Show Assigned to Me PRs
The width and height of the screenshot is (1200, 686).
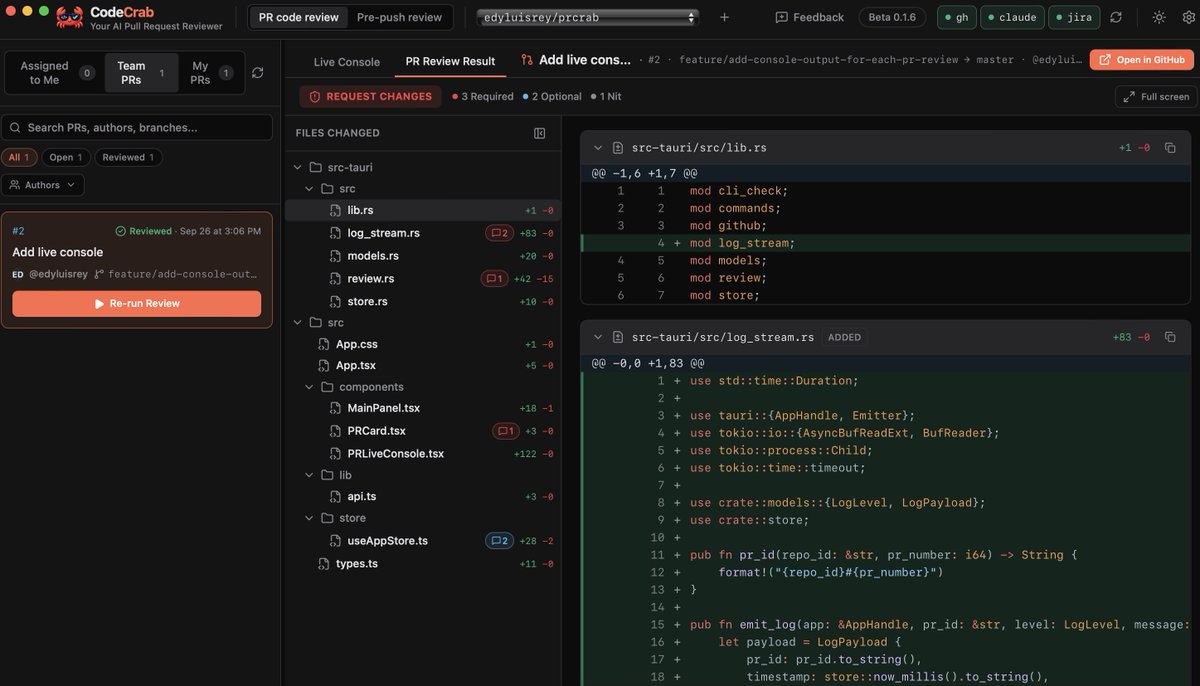coord(56,73)
